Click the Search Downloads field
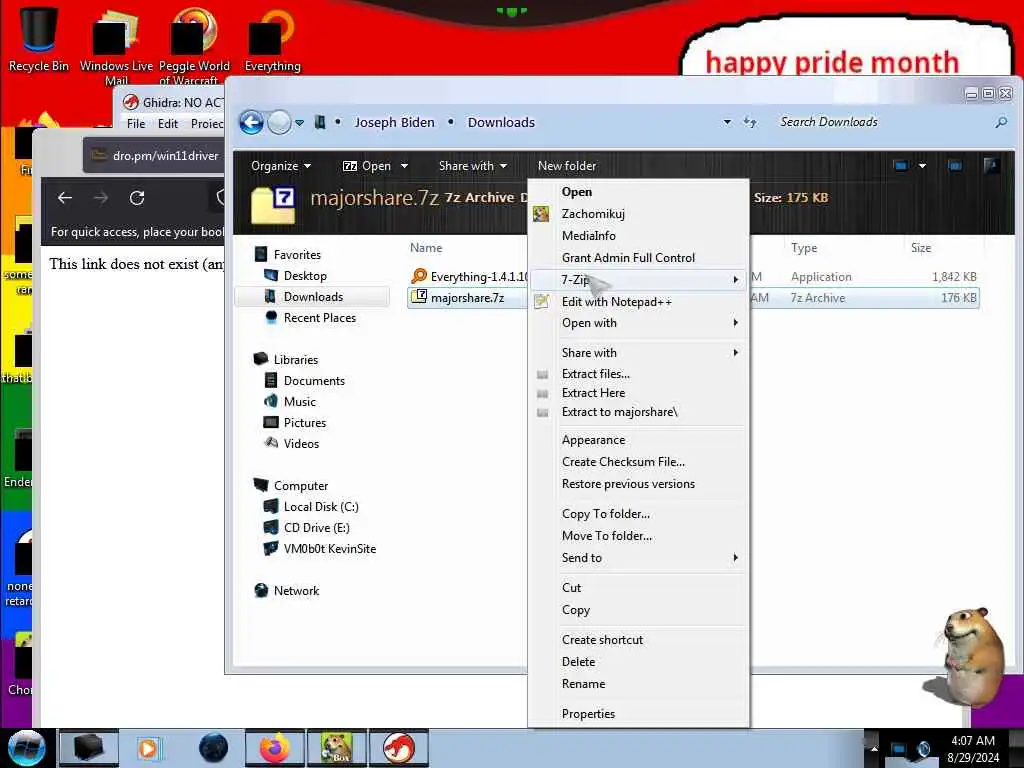 pos(882,122)
